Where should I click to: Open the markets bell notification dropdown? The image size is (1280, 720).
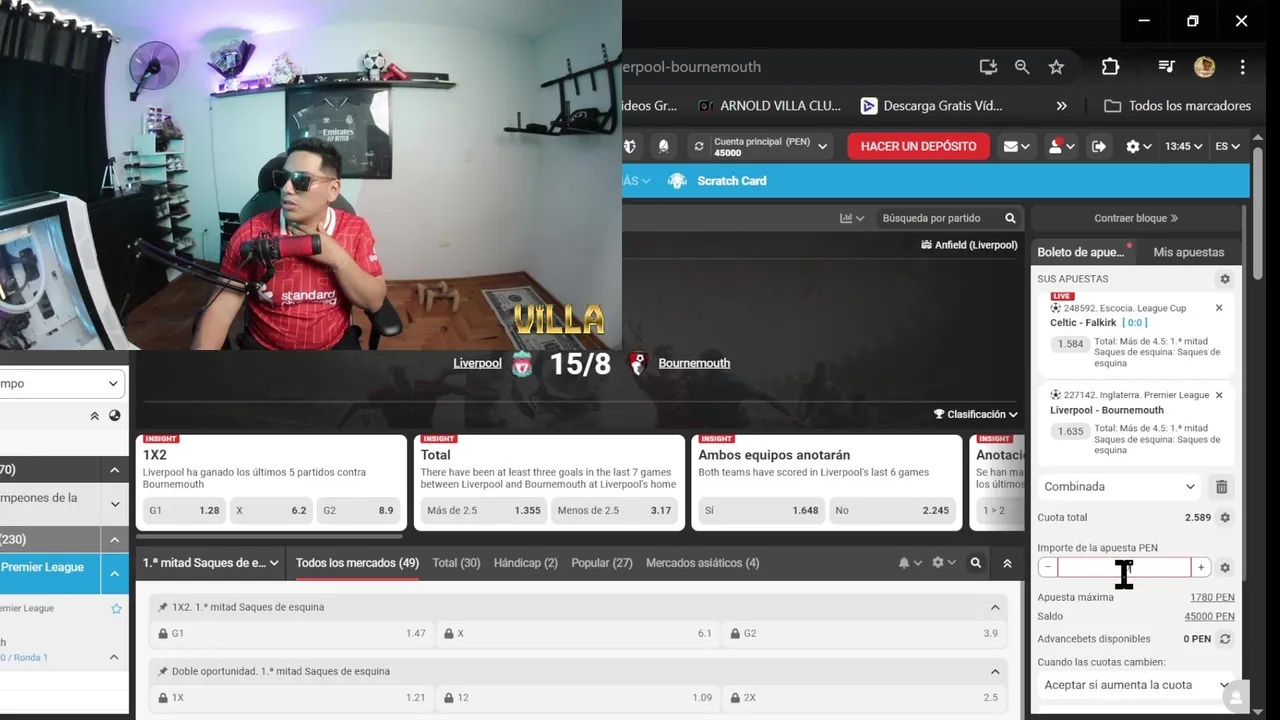(x=910, y=563)
